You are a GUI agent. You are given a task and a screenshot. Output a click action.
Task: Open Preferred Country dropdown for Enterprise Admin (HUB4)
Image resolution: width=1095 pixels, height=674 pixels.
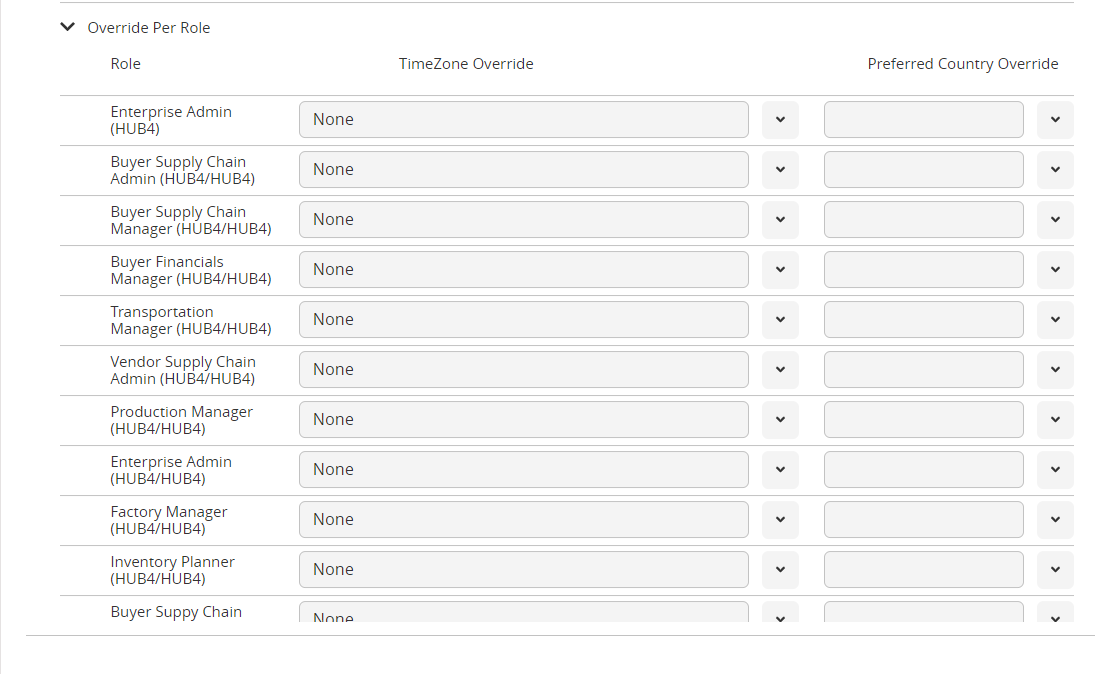[x=1055, y=120]
